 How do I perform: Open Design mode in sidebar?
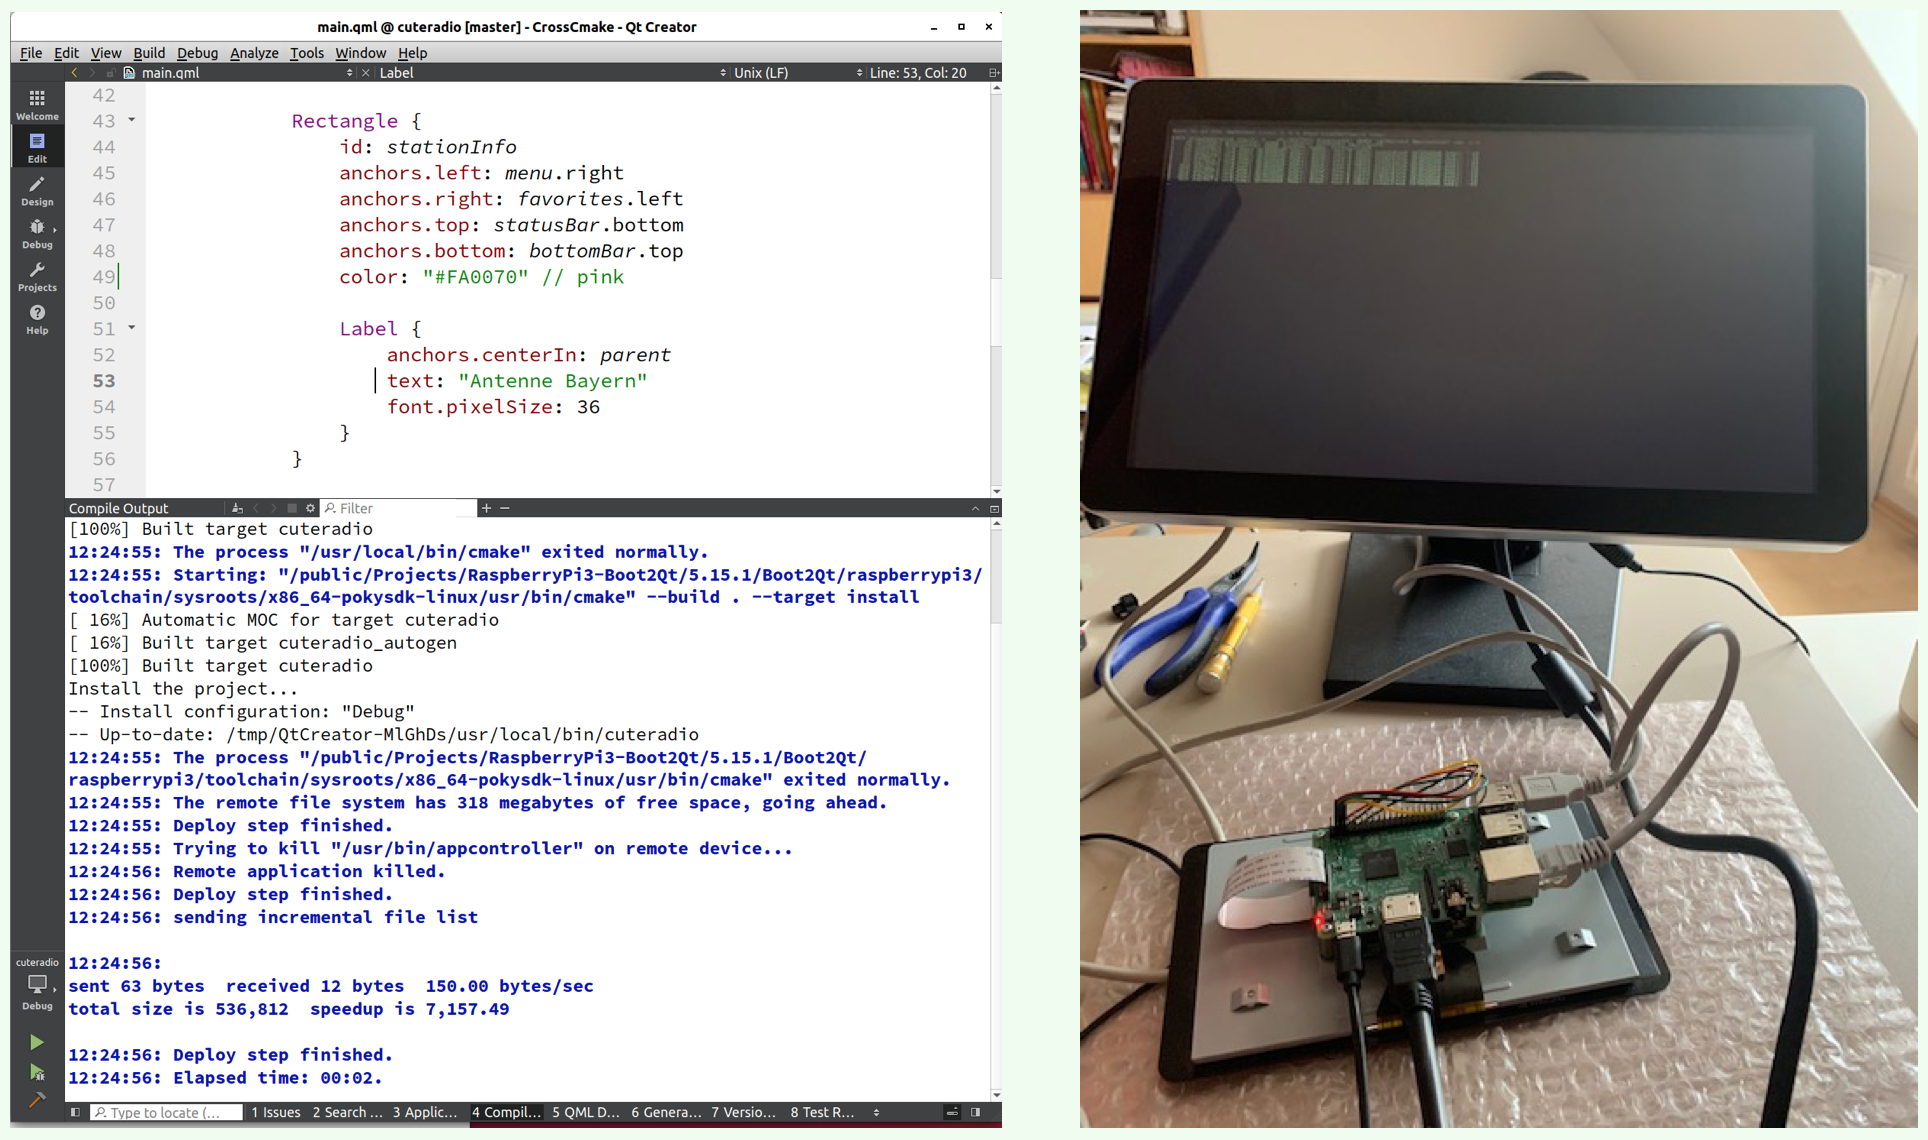(37, 190)
